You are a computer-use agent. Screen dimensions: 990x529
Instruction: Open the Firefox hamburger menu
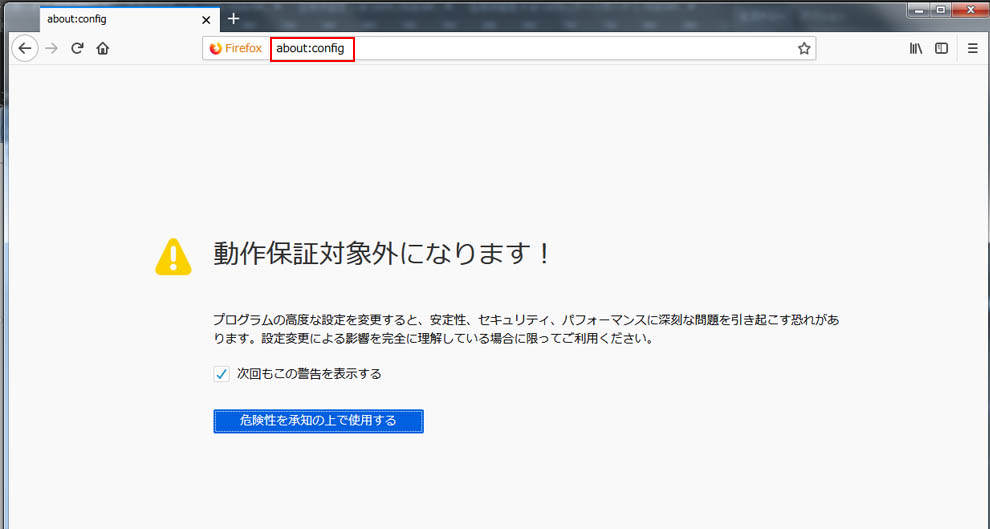click(972, 48)
